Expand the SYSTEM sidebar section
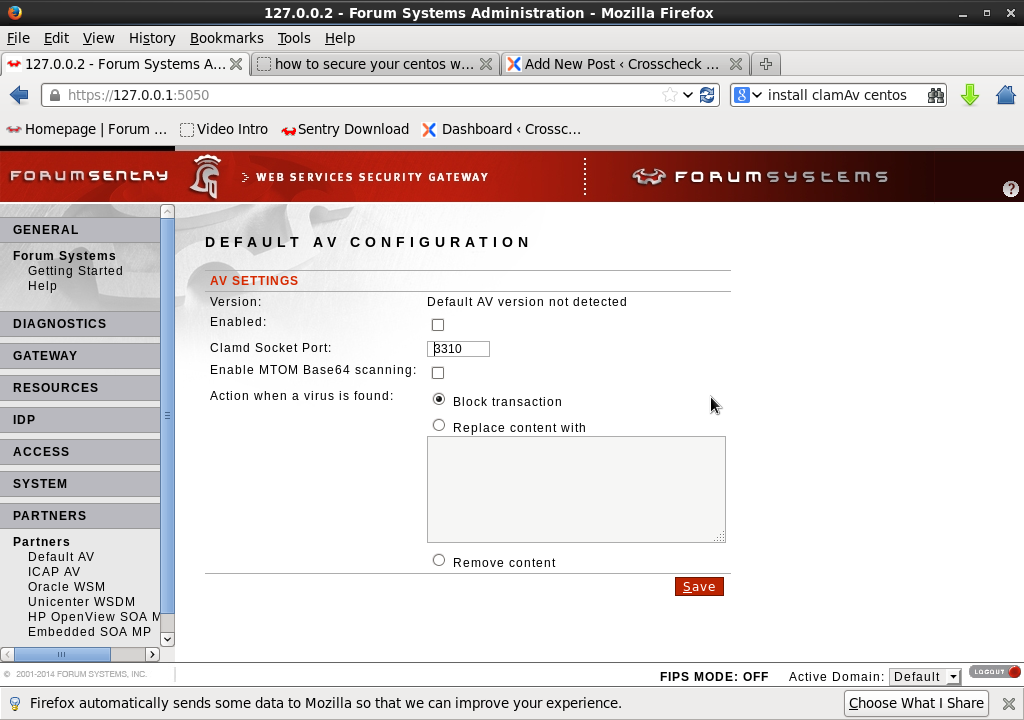Viewport: 1024px width, 720px height. click(x=80, y=483)
